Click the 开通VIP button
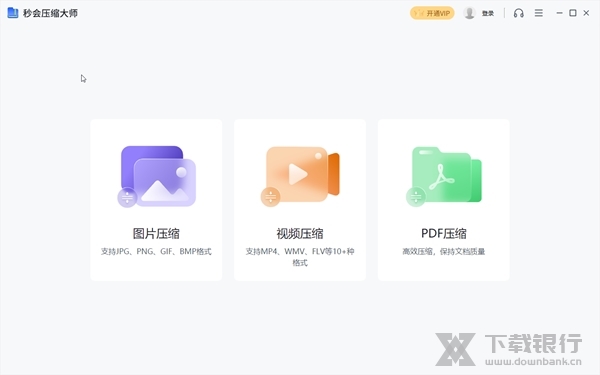This screenshot has width=600, height=375. pyautogui.click(x=432, y=13)
